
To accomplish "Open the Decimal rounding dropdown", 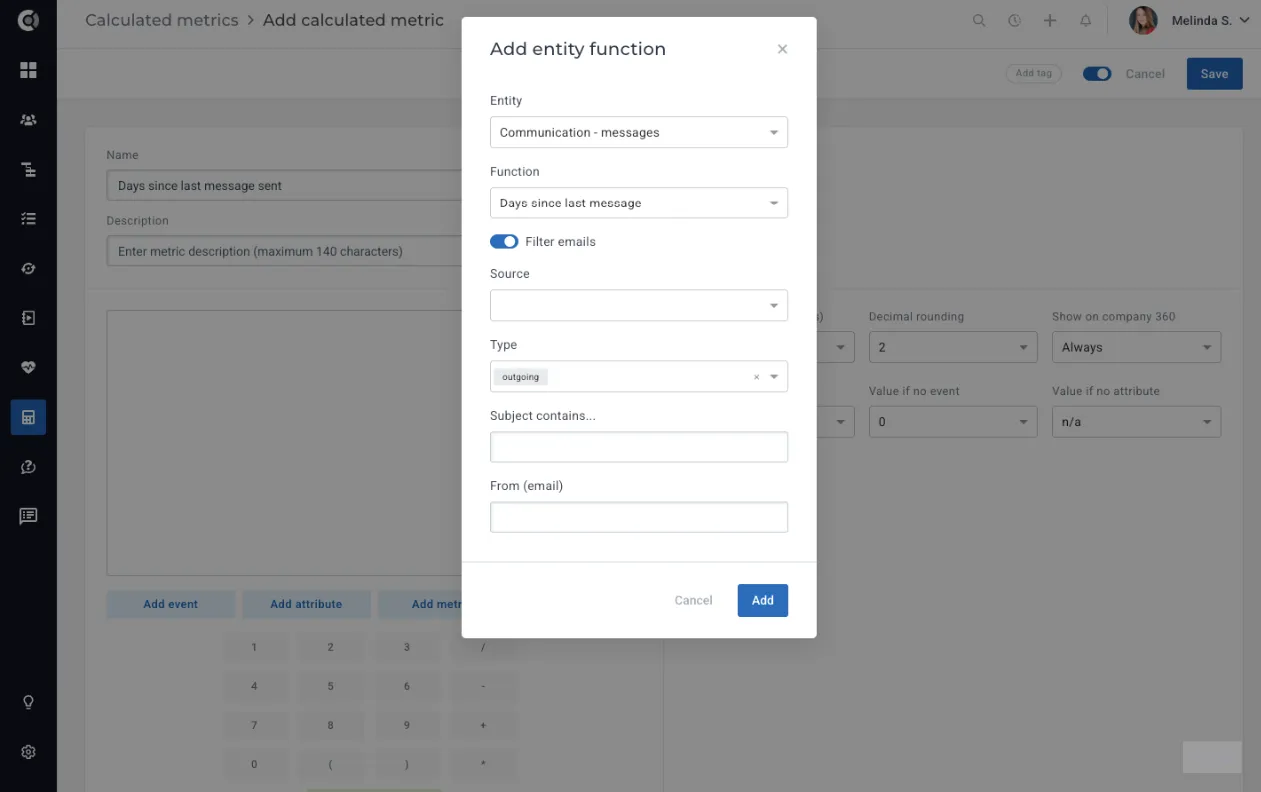I will 952,347.
